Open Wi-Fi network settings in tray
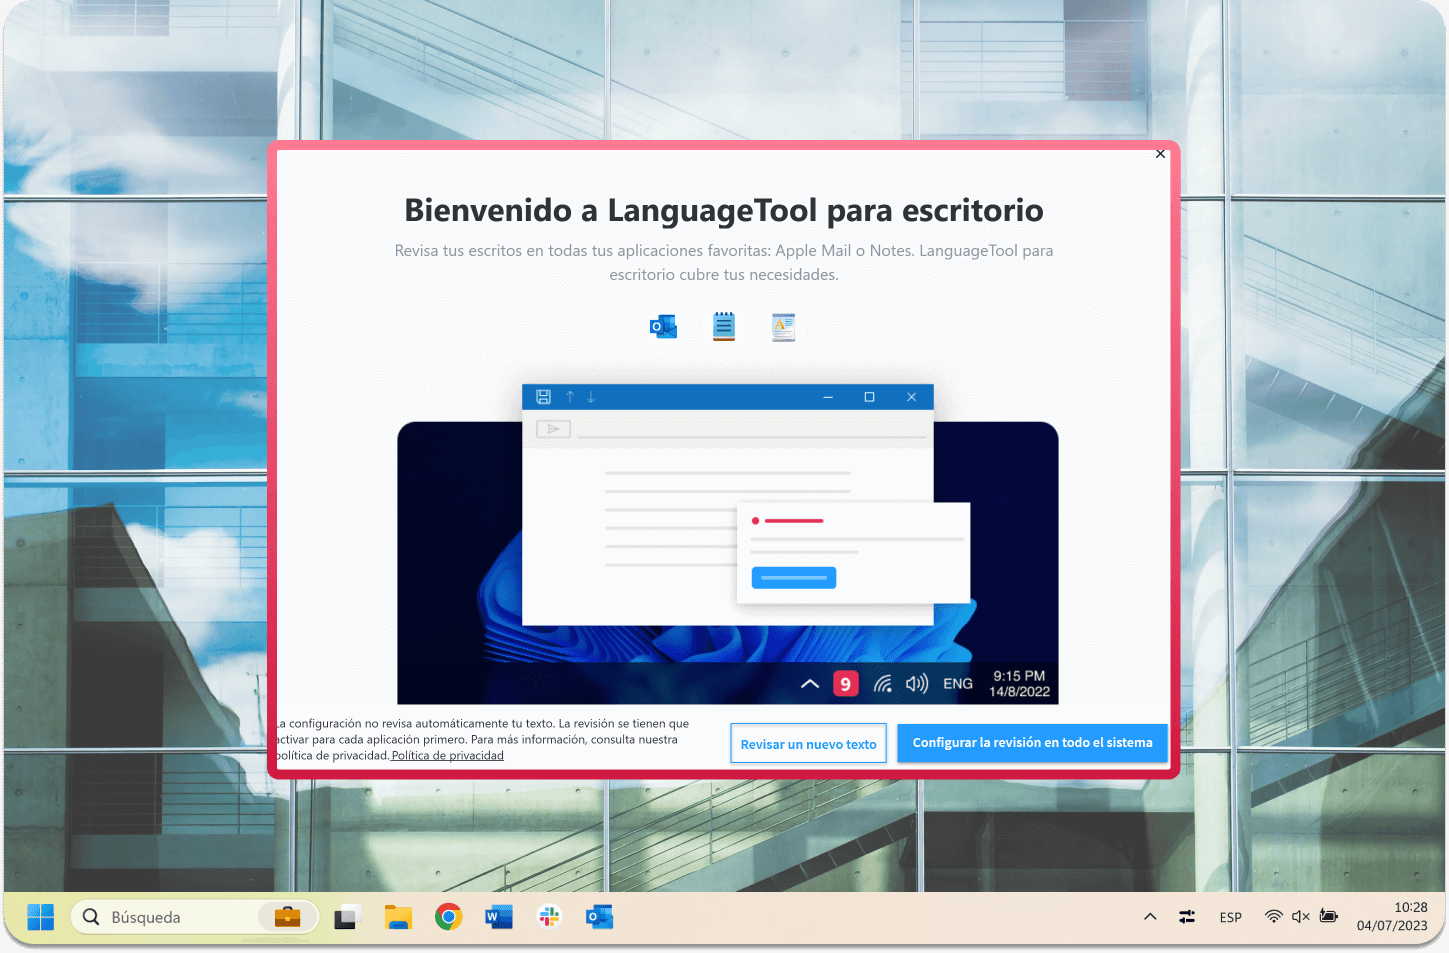Screen dimensions: 1449x953 (x=1274, y=917)
